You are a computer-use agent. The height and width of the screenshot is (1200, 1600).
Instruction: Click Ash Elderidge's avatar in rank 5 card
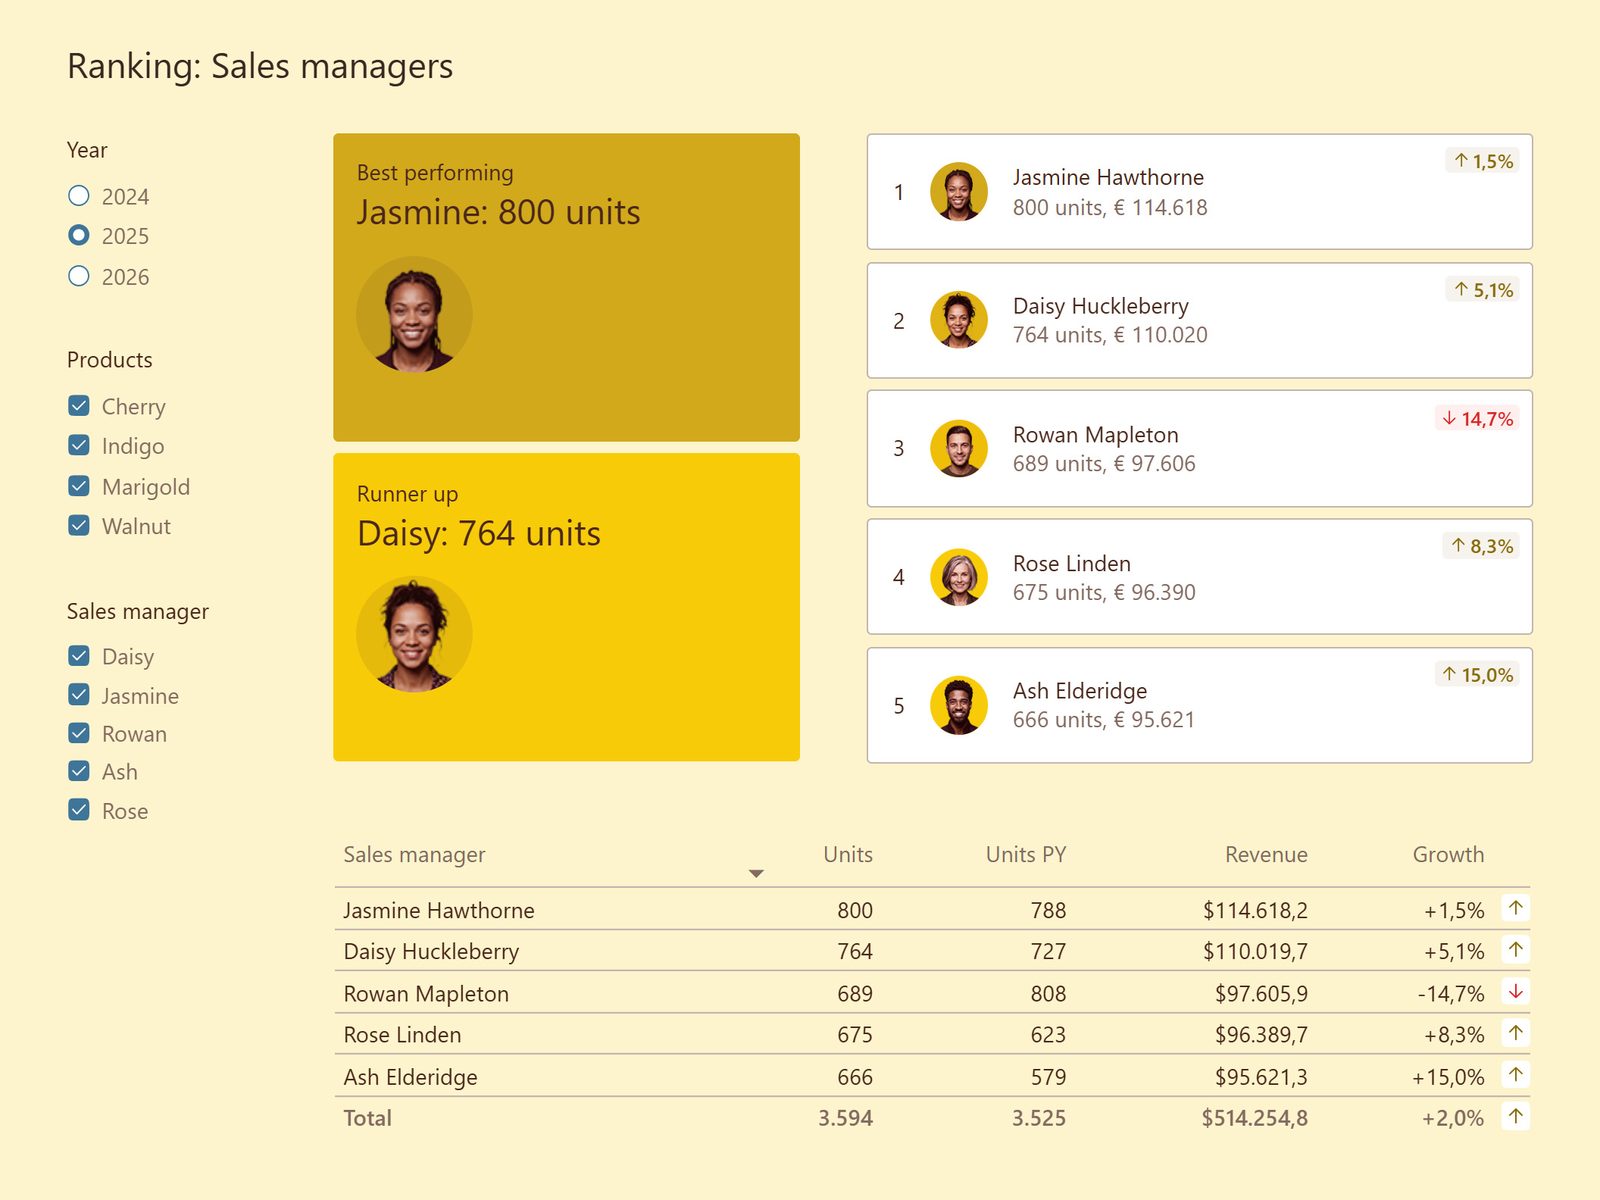[x=959, y=705]
